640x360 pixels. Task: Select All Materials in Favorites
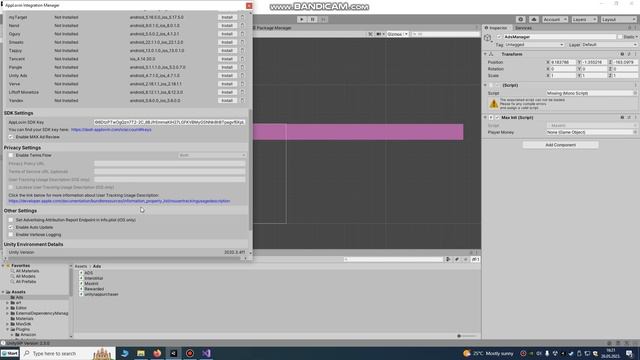click(x=27, y=271)
